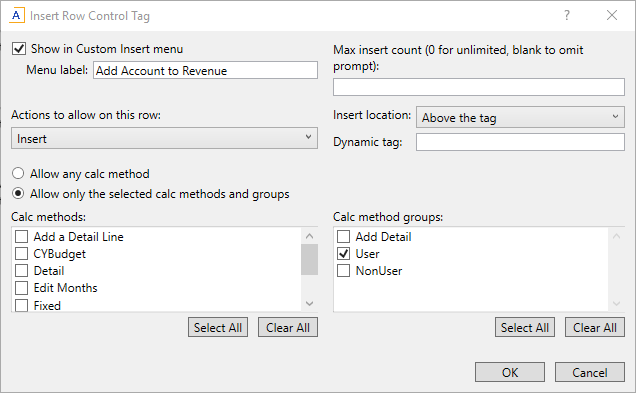Close the Insert Row Control Tag dialog
This screenshot has width=636, height=393.
coord(612,15)
